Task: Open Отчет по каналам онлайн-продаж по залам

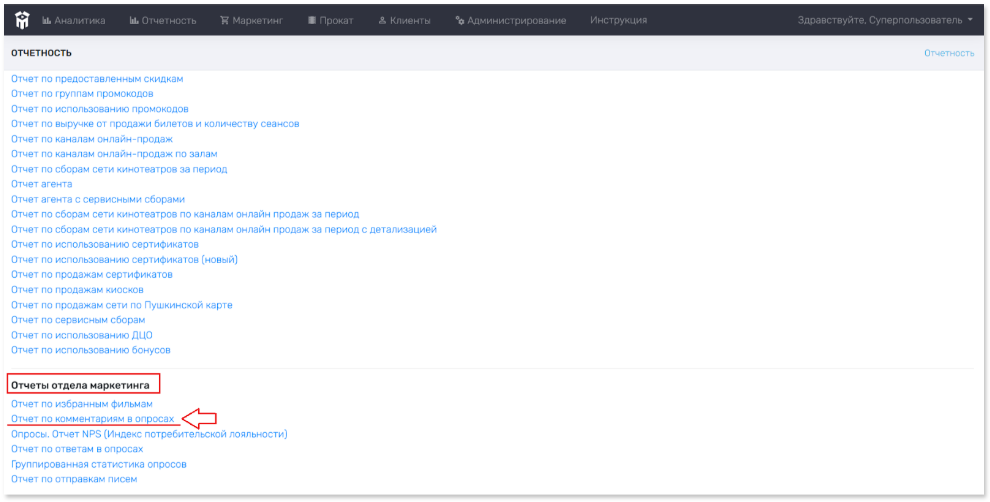Action: click(114, 154)
